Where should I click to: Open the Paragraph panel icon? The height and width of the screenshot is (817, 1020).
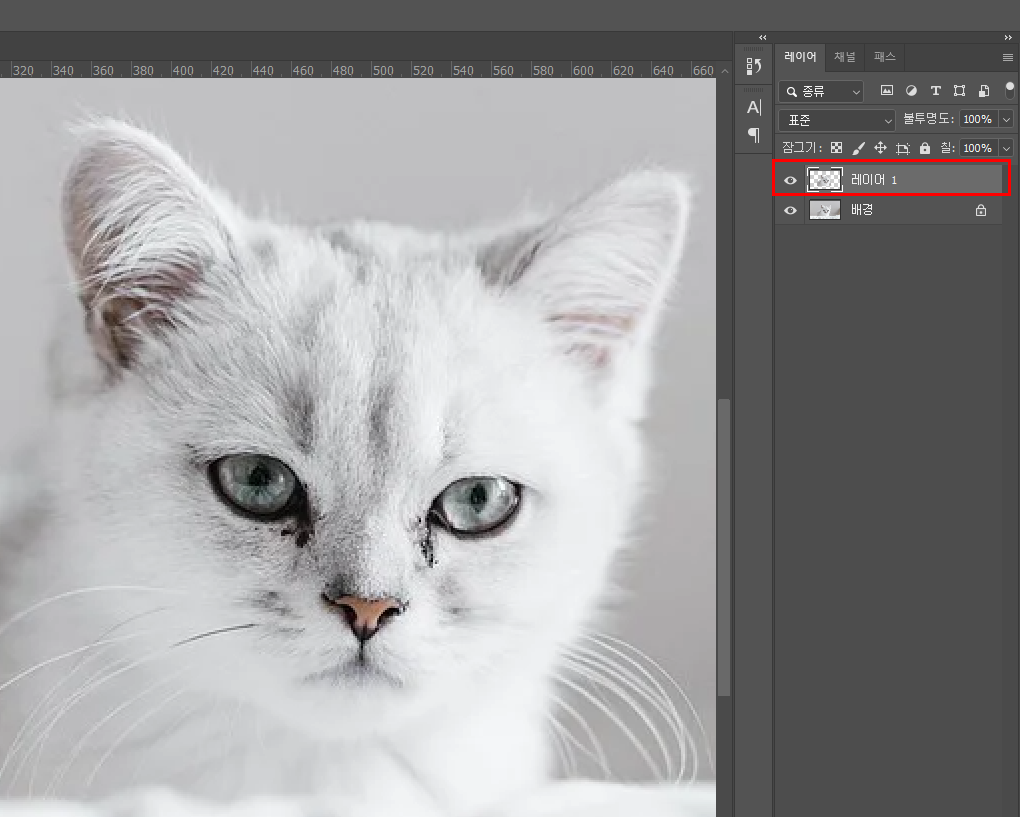754,135
